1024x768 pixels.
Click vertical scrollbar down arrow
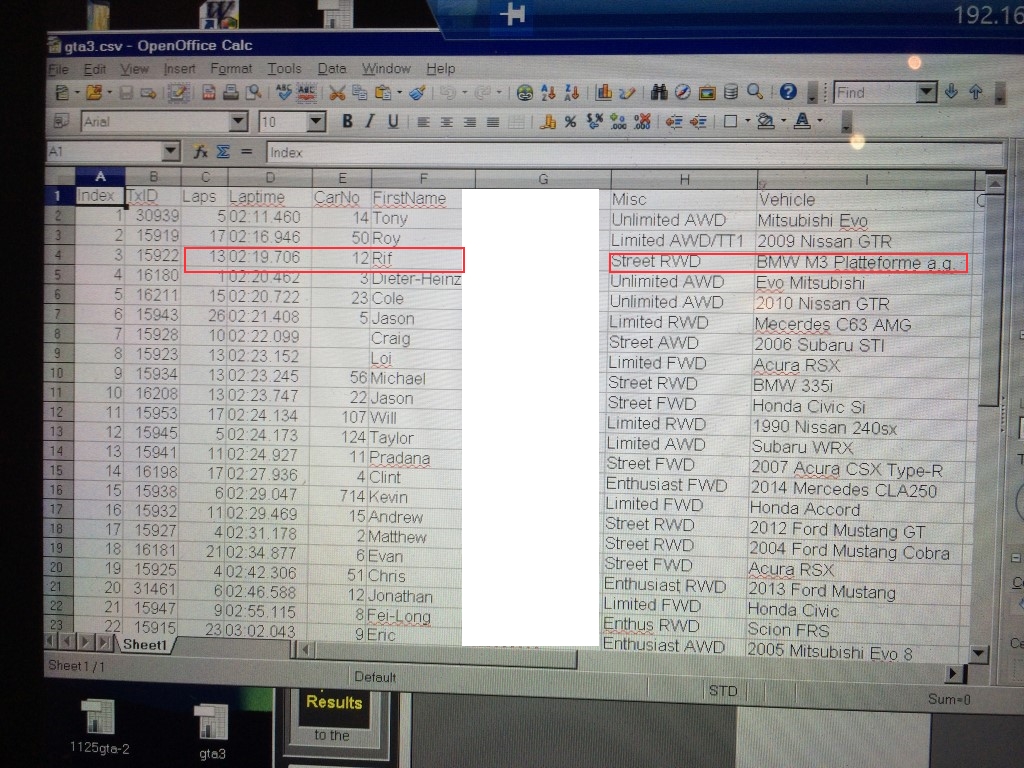tap(977, 652)
